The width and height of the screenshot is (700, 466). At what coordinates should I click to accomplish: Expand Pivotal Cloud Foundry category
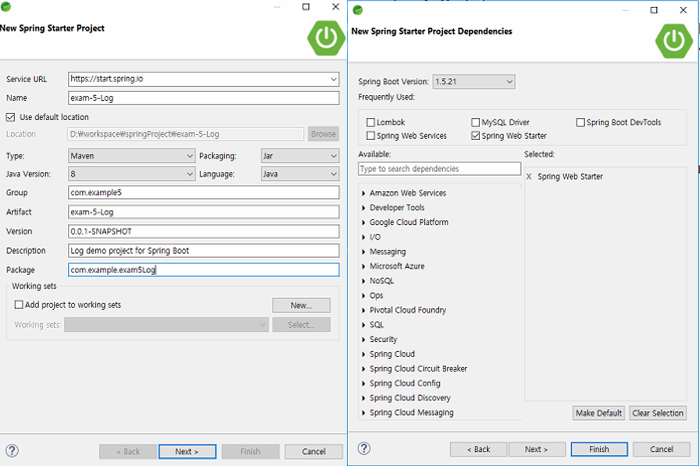pos(363,310)
